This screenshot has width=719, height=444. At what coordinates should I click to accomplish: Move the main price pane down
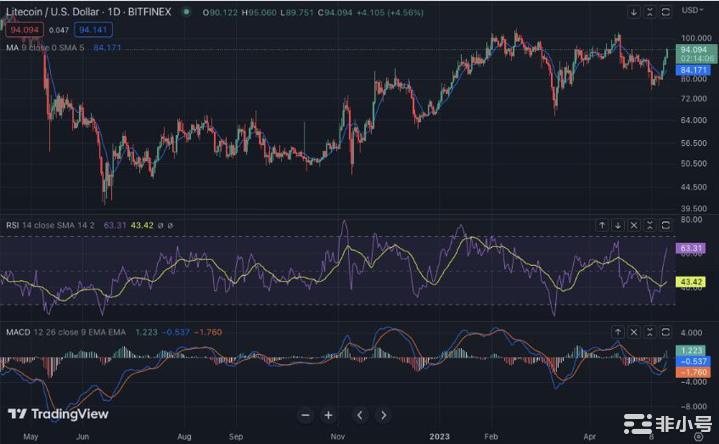click(634, 13)
